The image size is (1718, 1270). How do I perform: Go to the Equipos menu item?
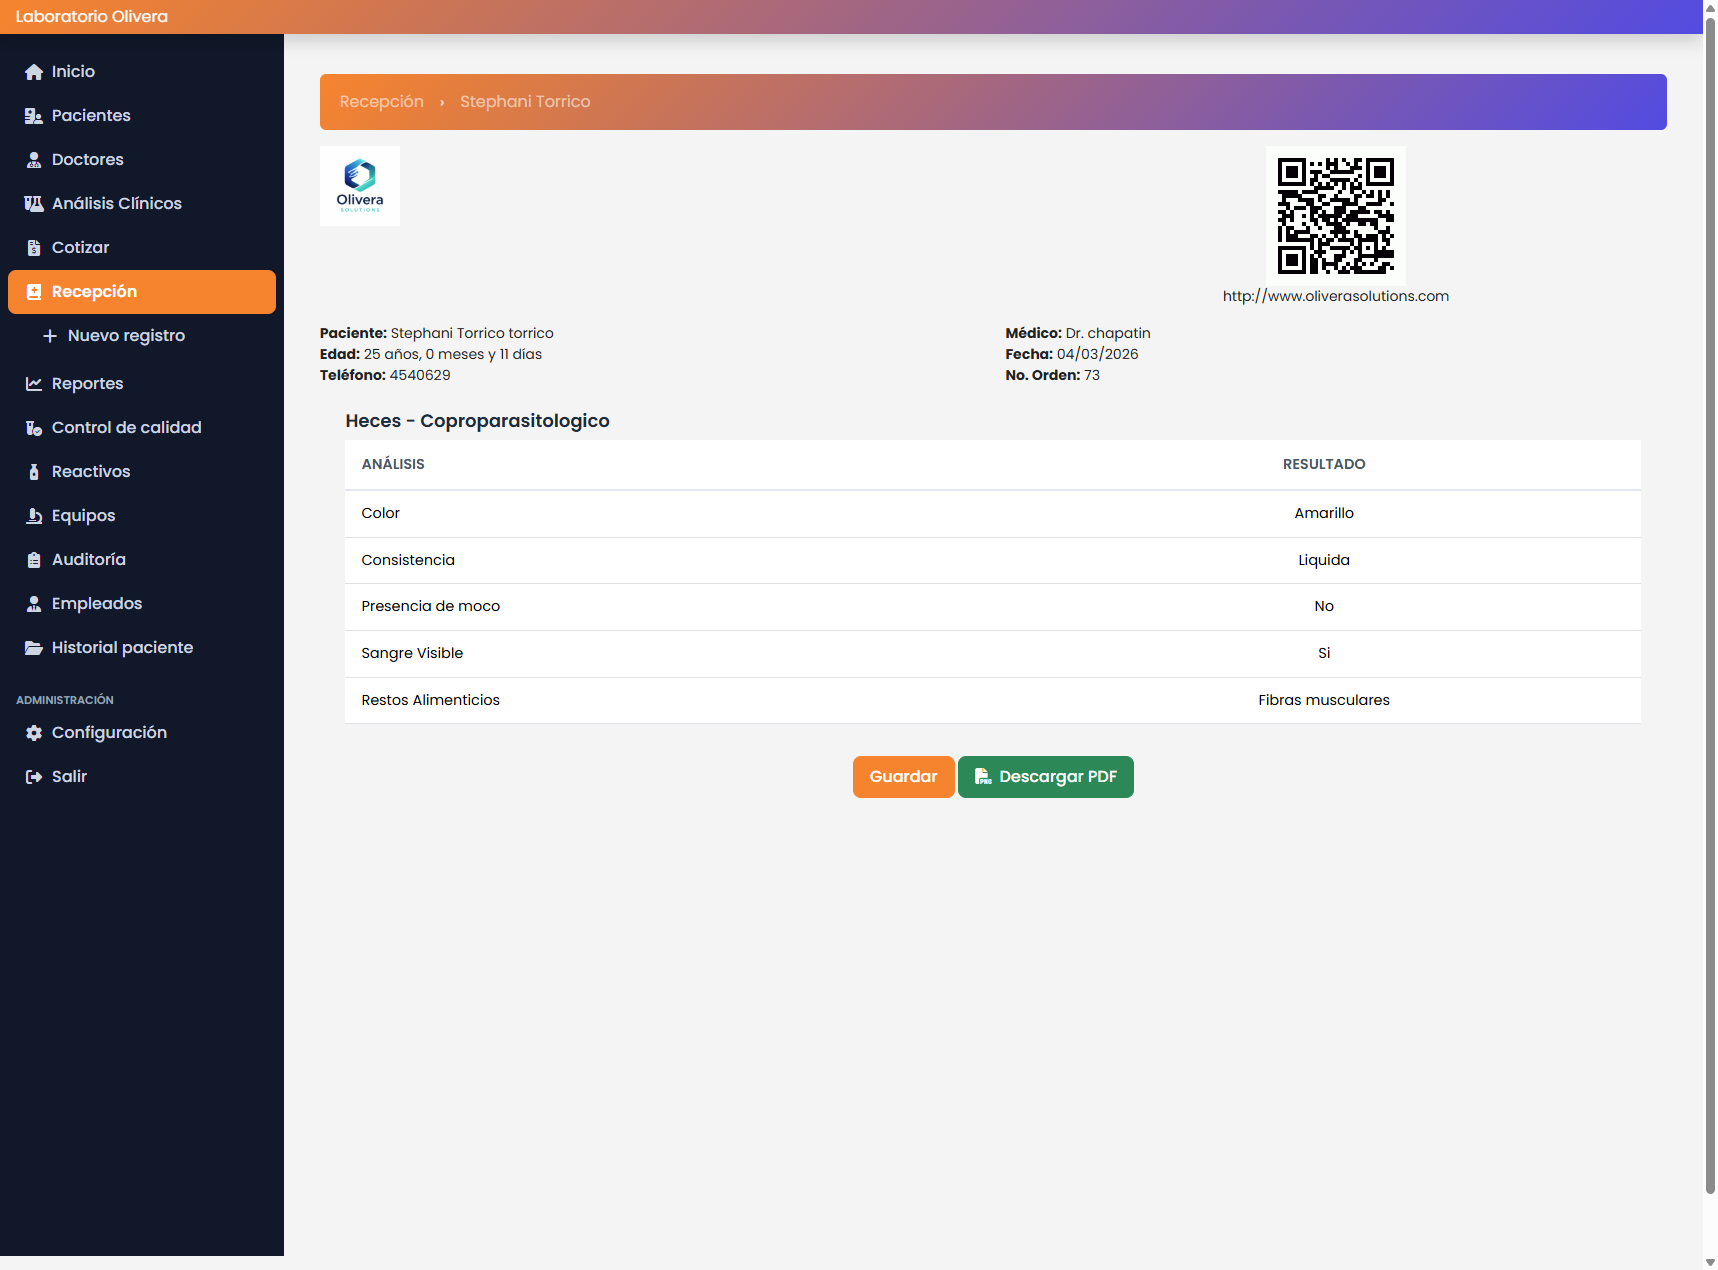coord(83,516)
